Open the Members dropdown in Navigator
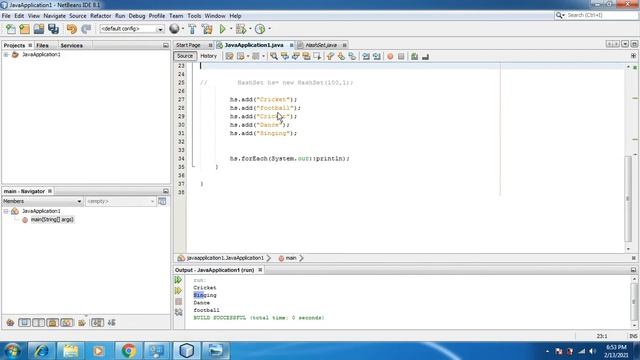The height and width of the screenshot is (360, 640). 42,201
